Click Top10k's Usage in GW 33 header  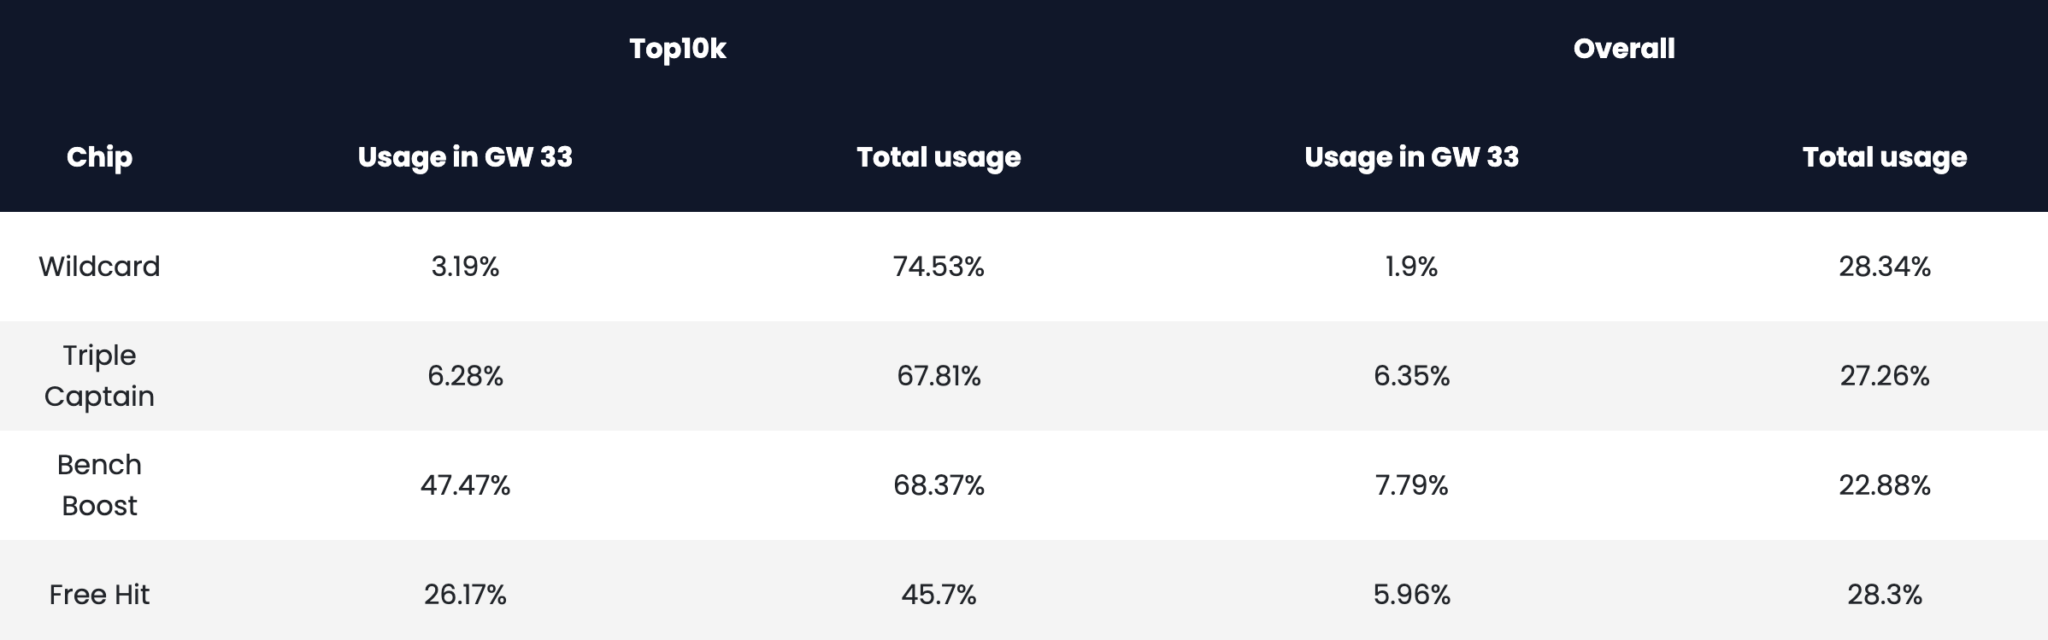[465, 157]
